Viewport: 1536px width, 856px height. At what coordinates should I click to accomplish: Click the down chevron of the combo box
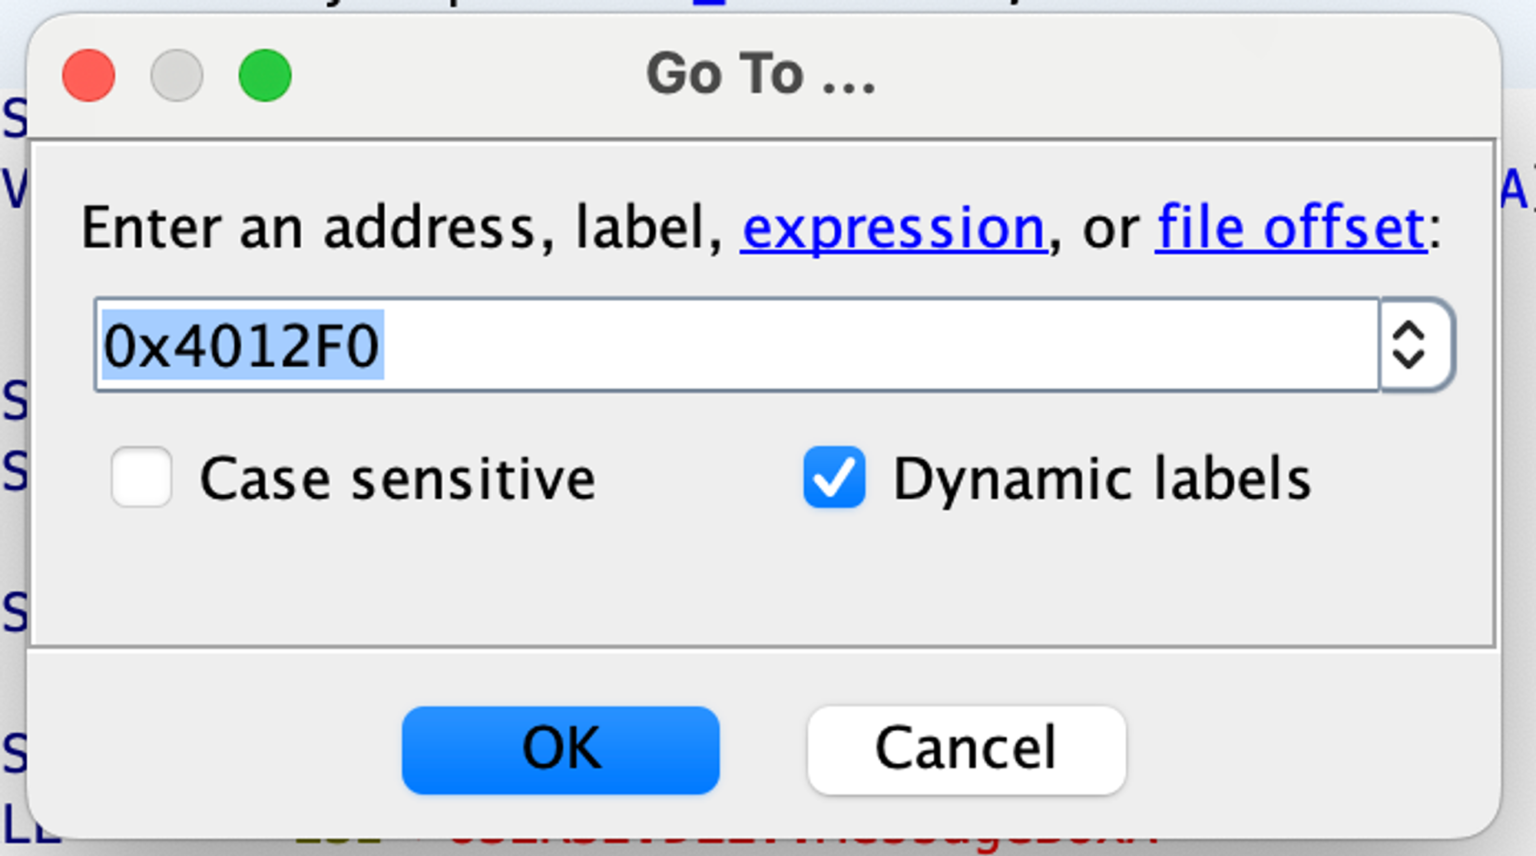point(1409,359)
